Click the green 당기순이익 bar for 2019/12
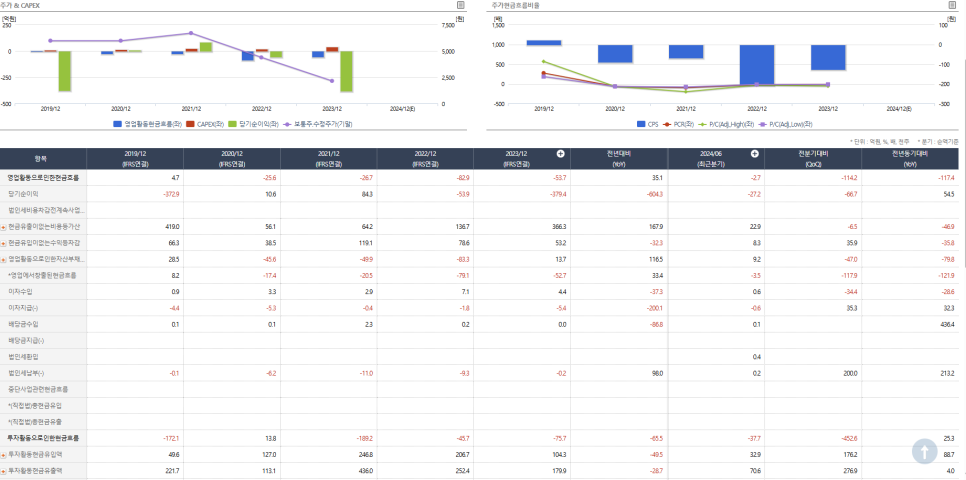966x480 pixels. (65, 71)
